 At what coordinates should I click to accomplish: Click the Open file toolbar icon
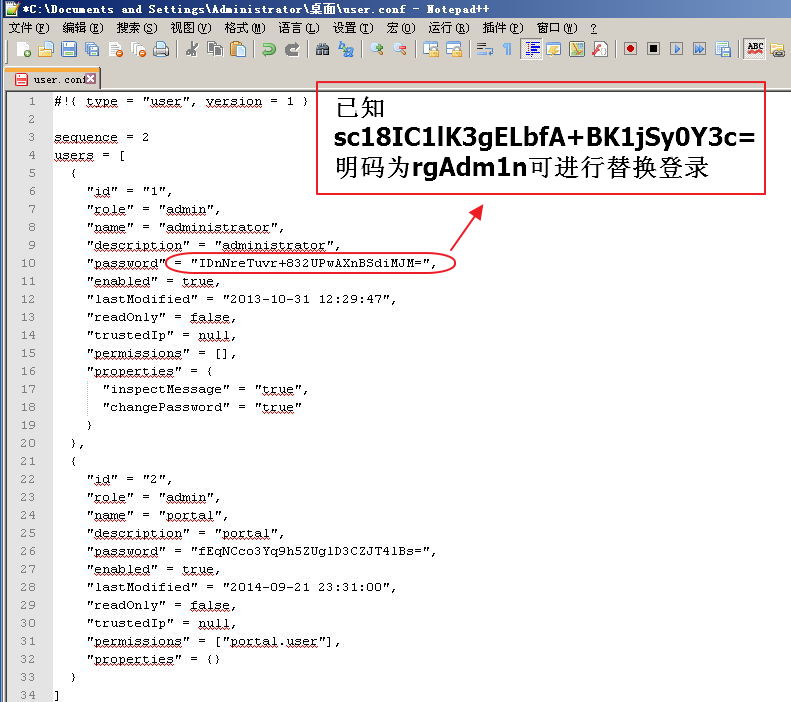pos(45,49)
